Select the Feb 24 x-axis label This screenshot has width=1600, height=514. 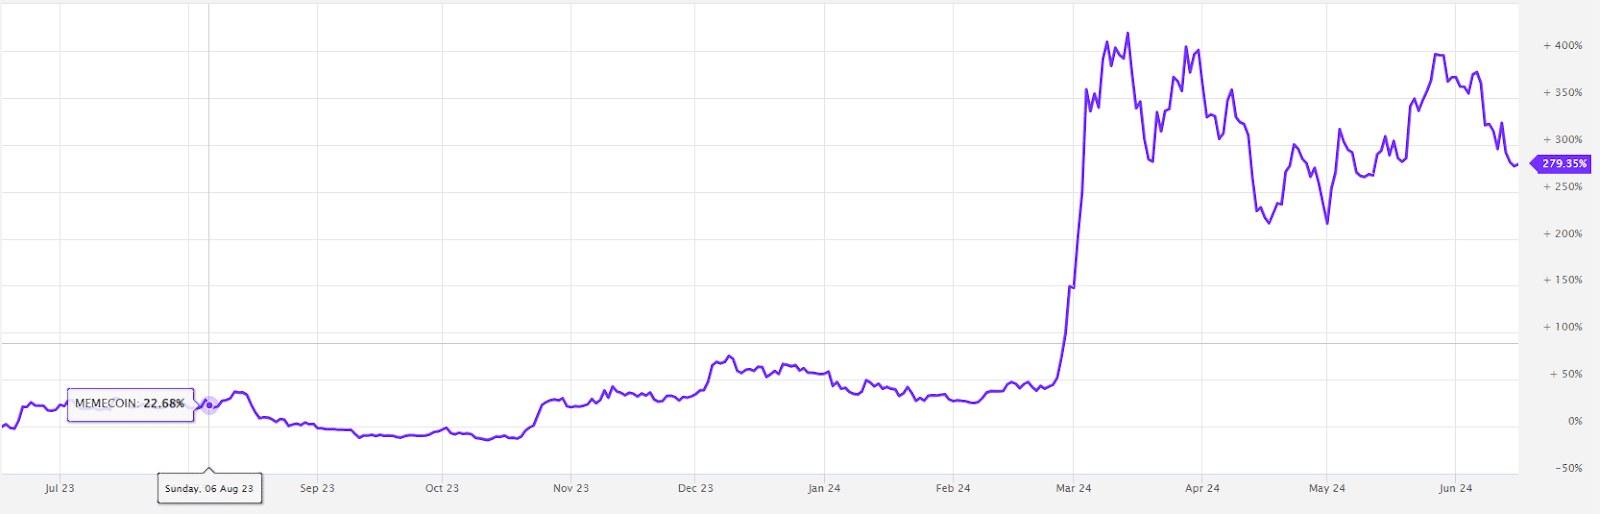[953, 488]
